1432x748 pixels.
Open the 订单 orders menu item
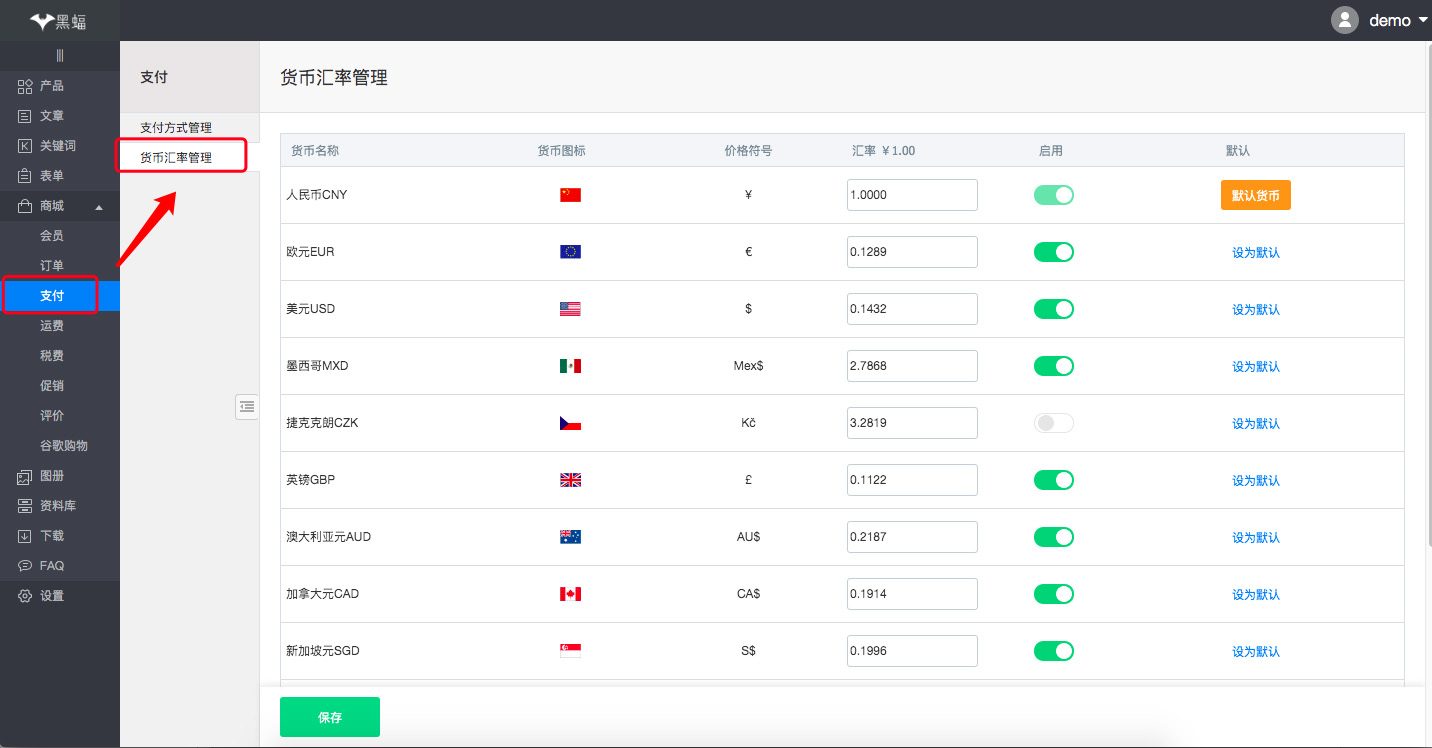52,266
